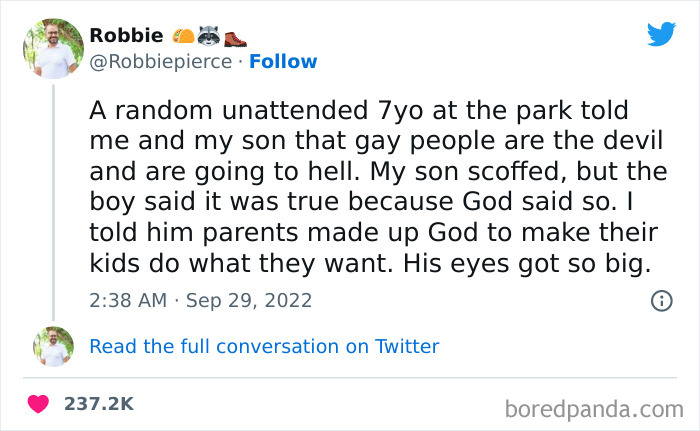Open Robbie's large profile picture

click(x=53, y=47)
